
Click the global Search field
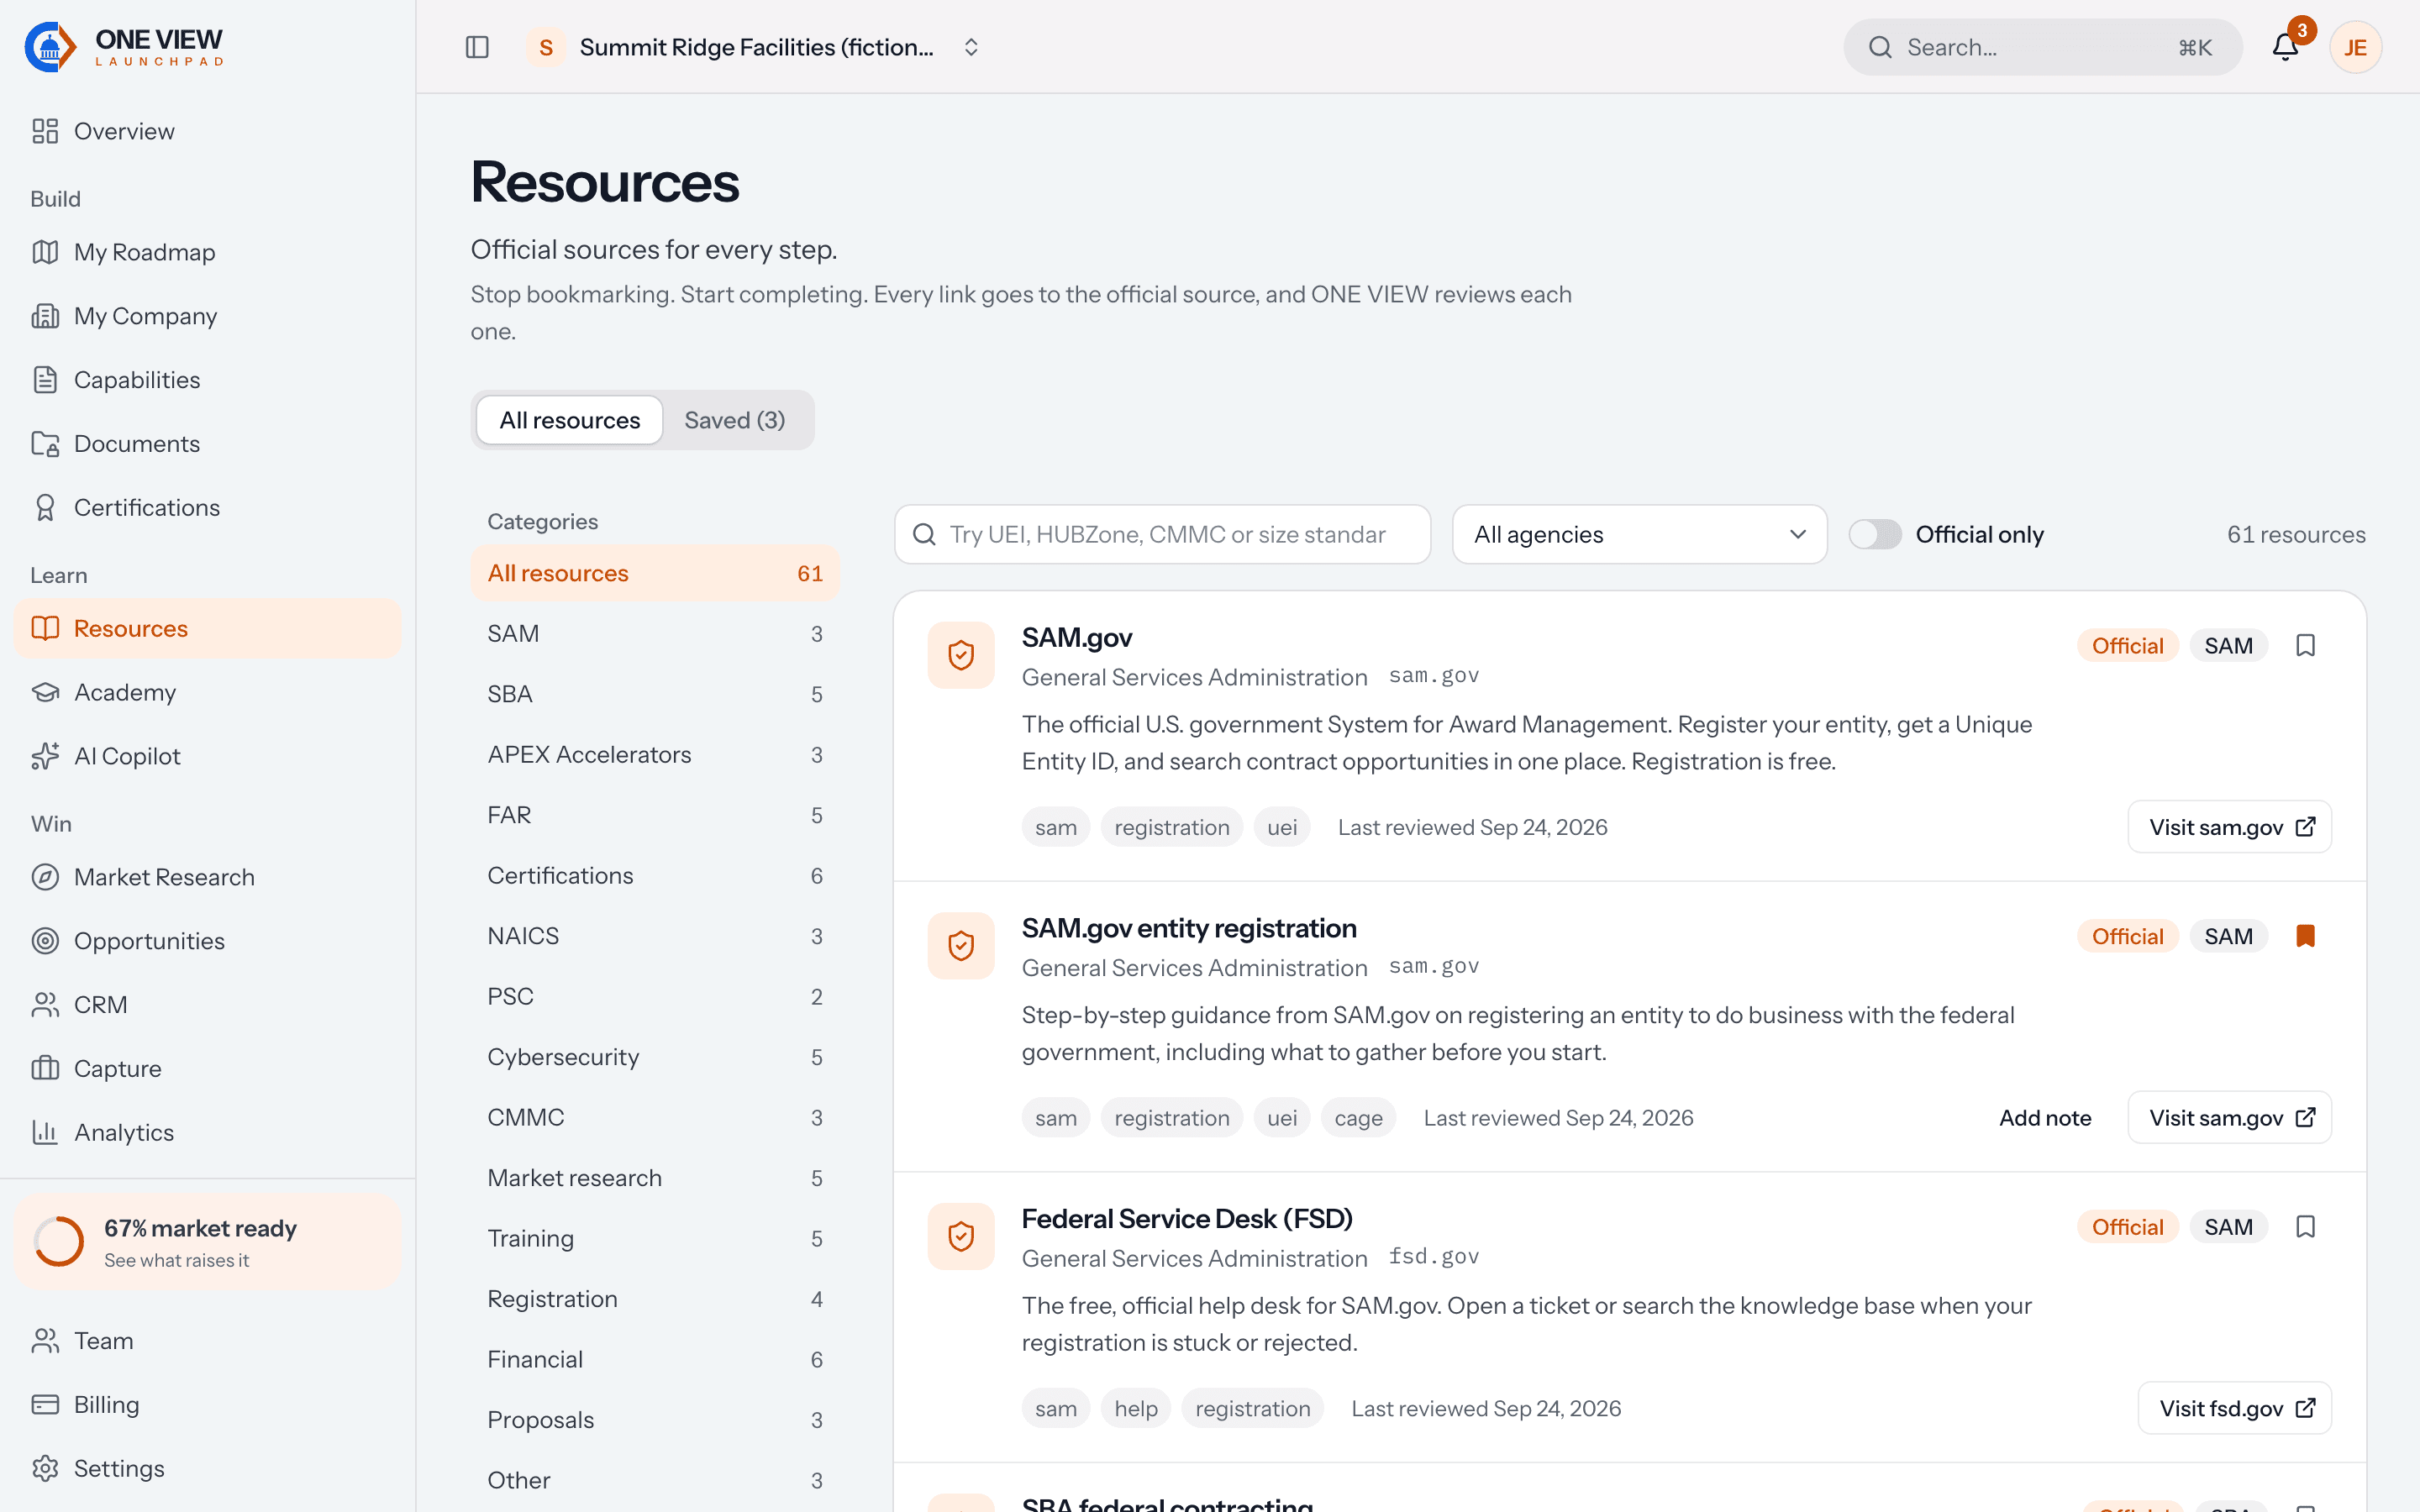2042,47
